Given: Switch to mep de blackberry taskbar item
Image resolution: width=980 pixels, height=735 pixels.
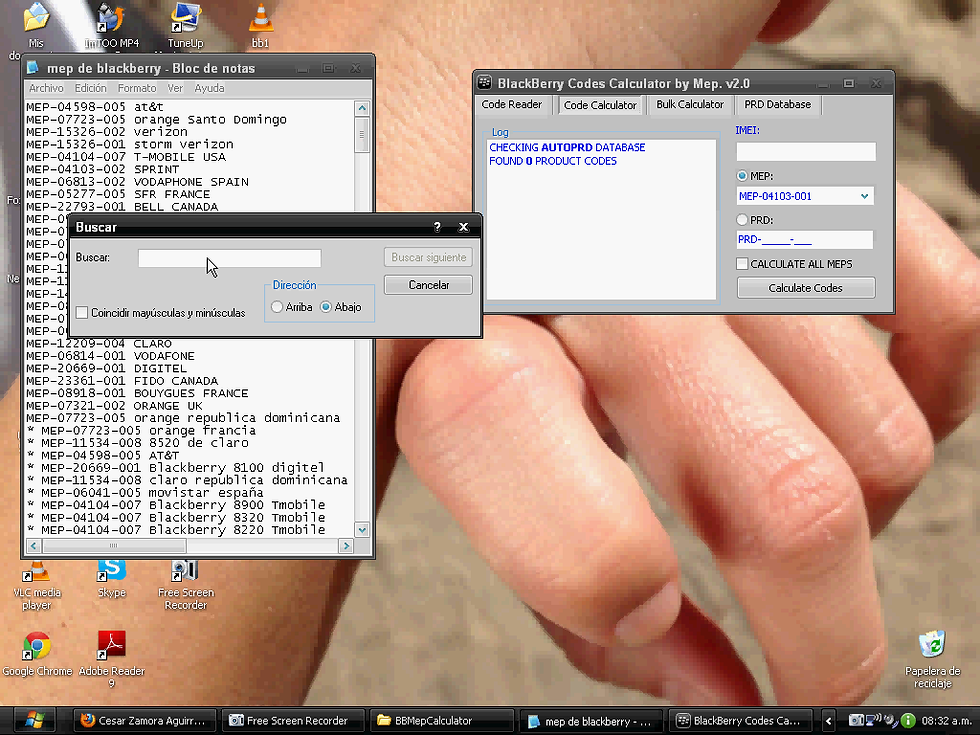Looking at the screenshot, I should click(x=590, y=721).
